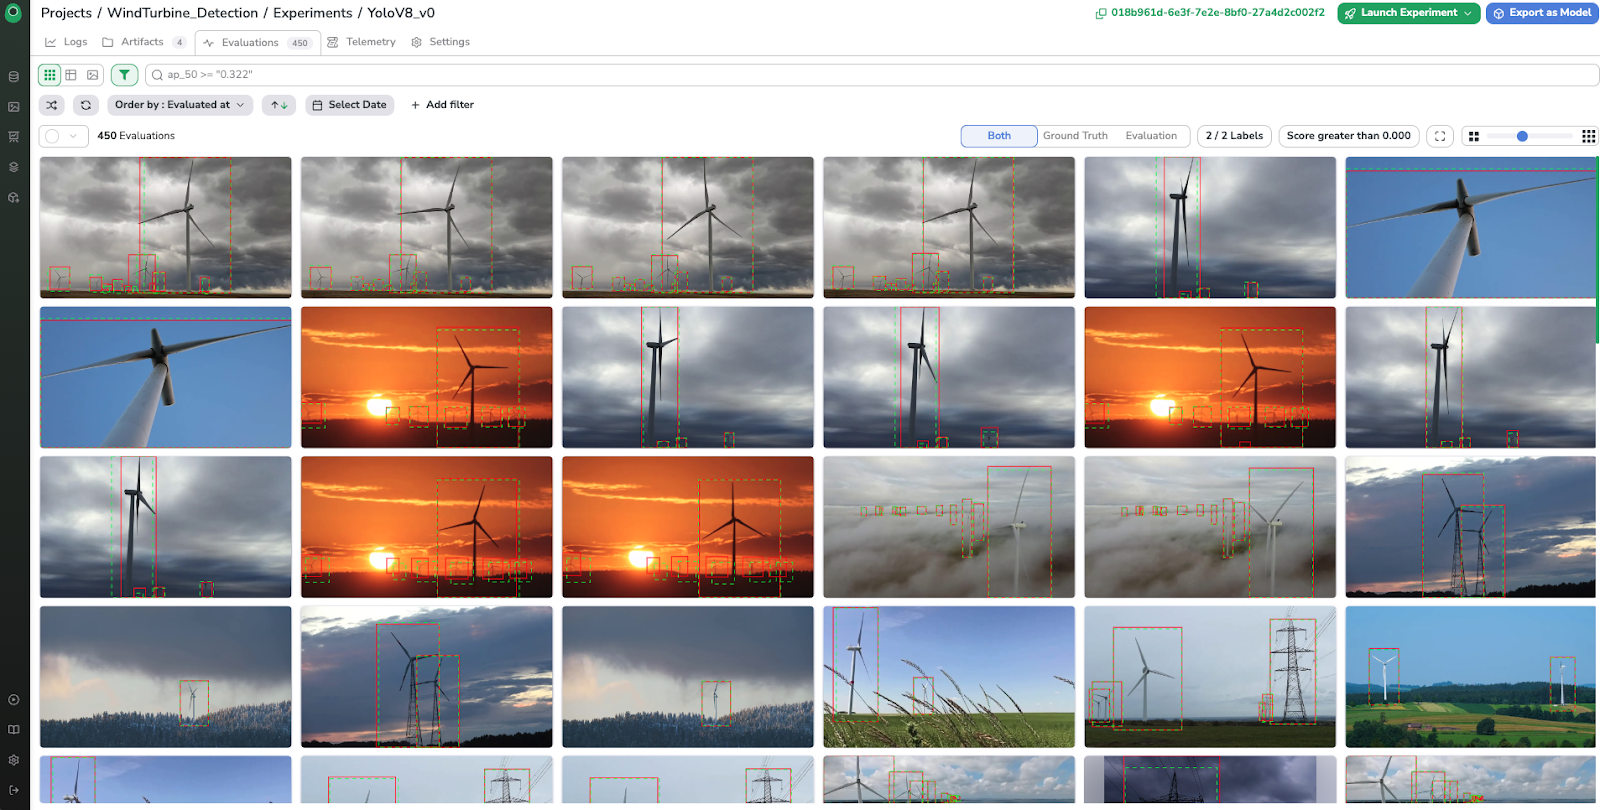Open the Settings tab

(440, 42)
